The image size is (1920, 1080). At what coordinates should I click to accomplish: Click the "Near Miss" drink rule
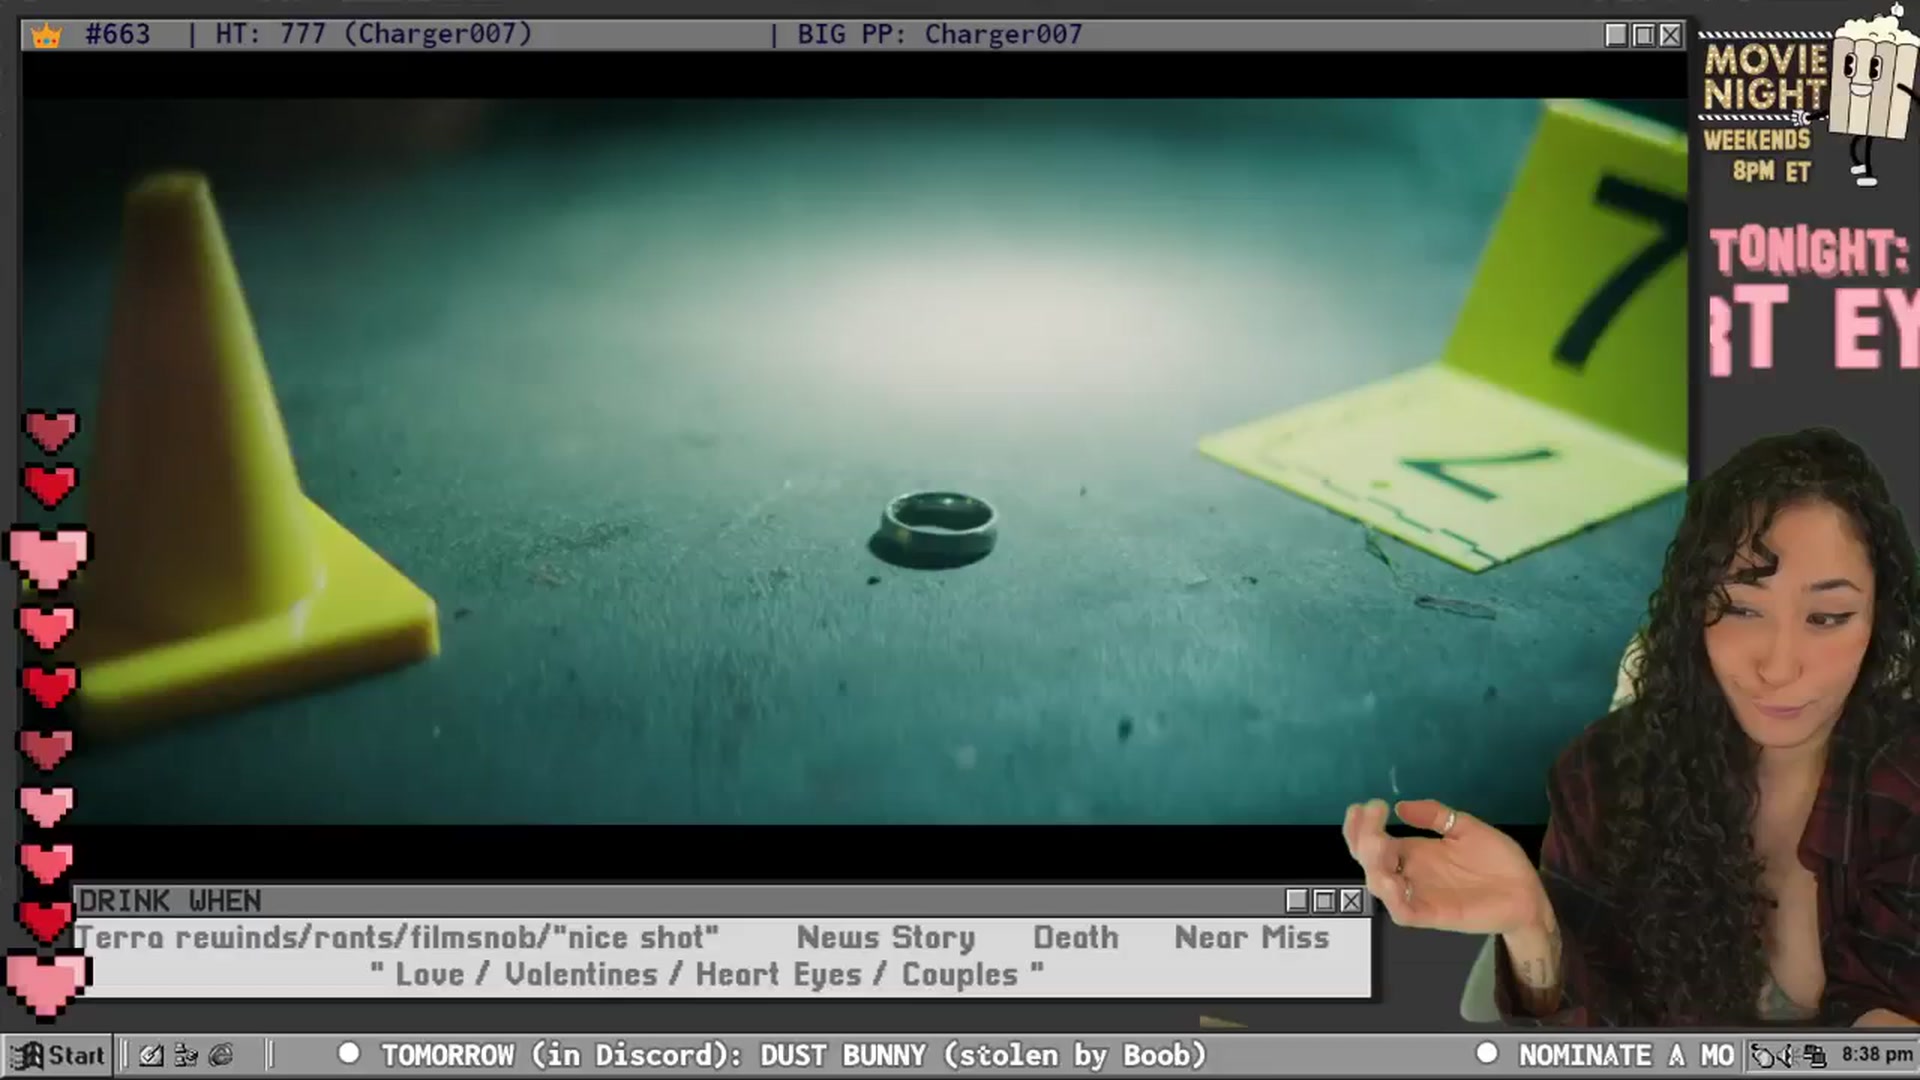(x=1252, y=937)
